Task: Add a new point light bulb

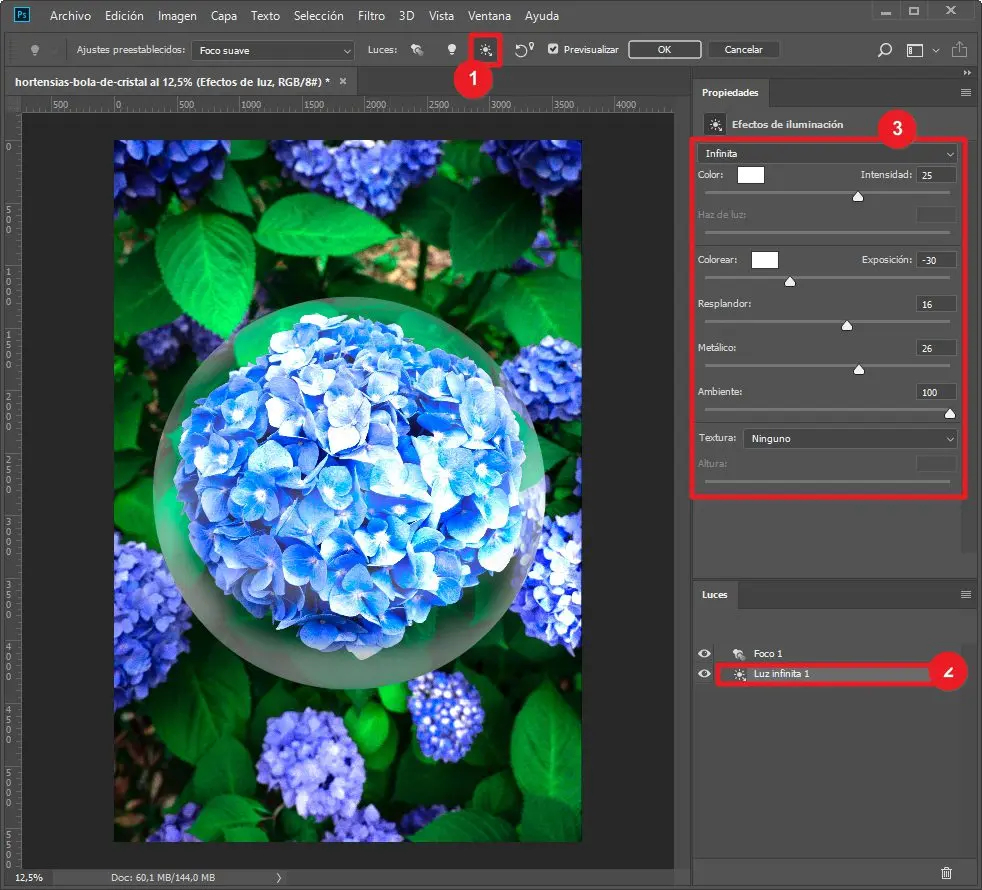Action: click(x=452, y=50)
